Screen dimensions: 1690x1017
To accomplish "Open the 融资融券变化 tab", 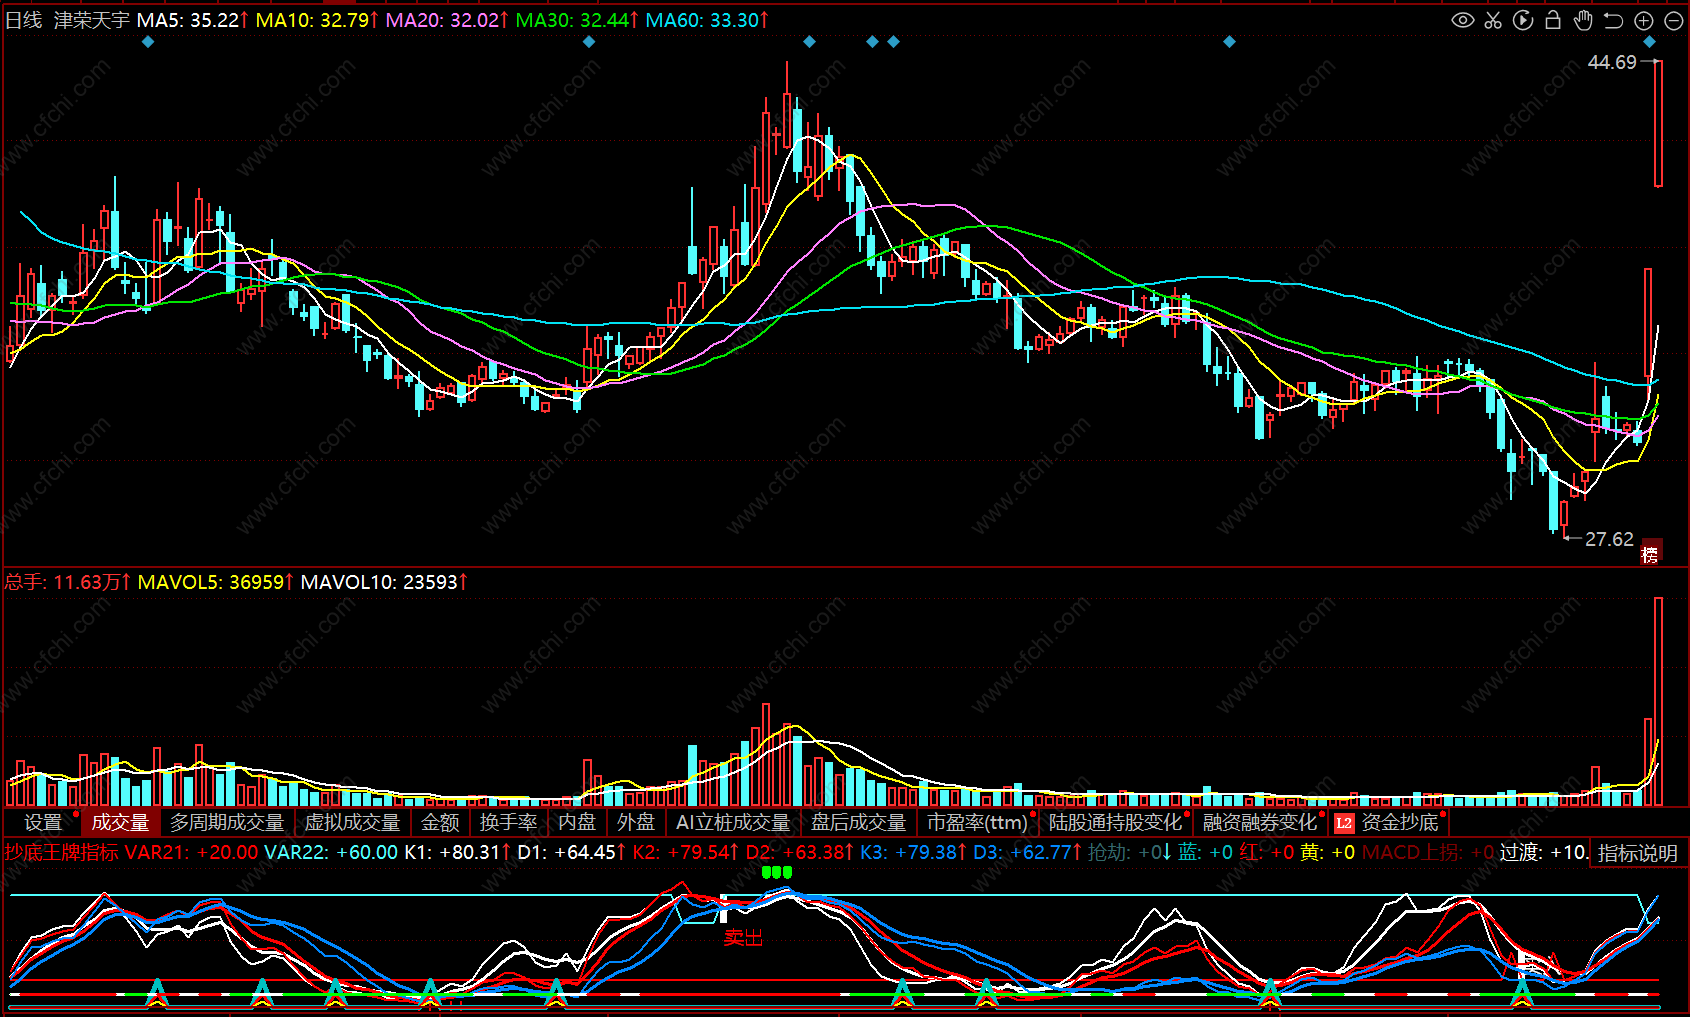I will tap(1260, 822).
